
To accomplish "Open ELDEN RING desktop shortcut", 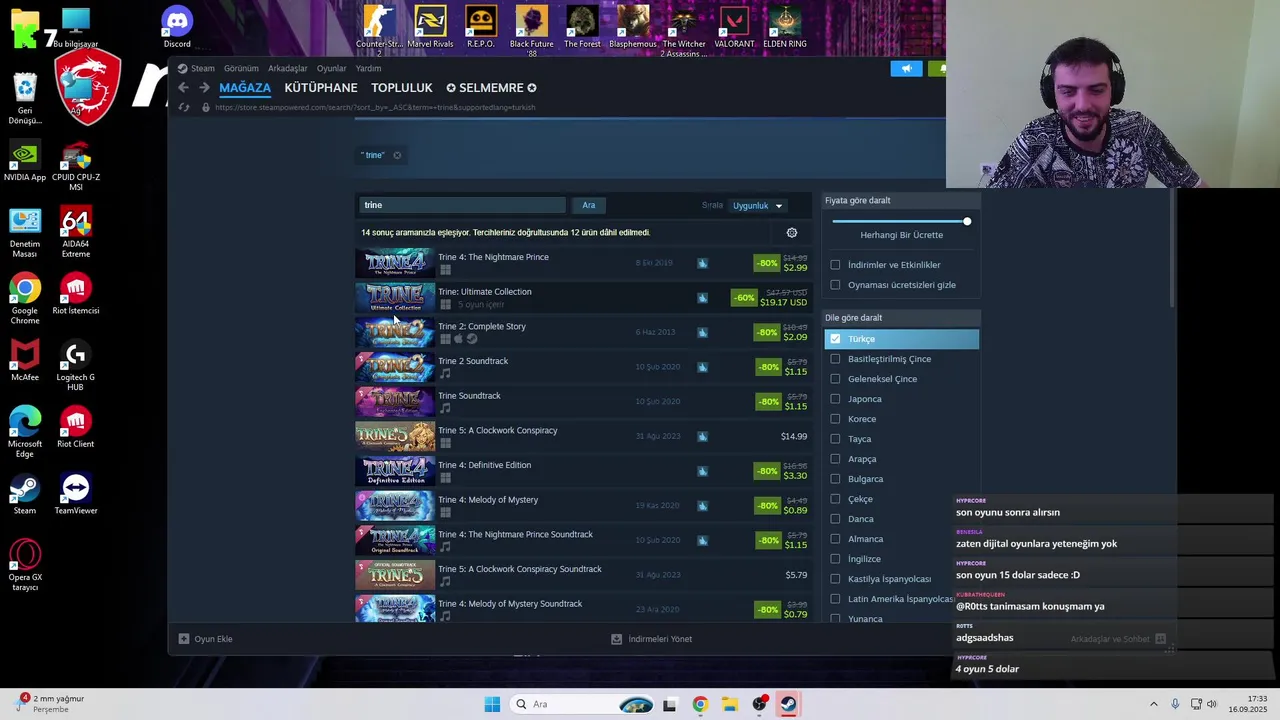I will click(785, 27).
